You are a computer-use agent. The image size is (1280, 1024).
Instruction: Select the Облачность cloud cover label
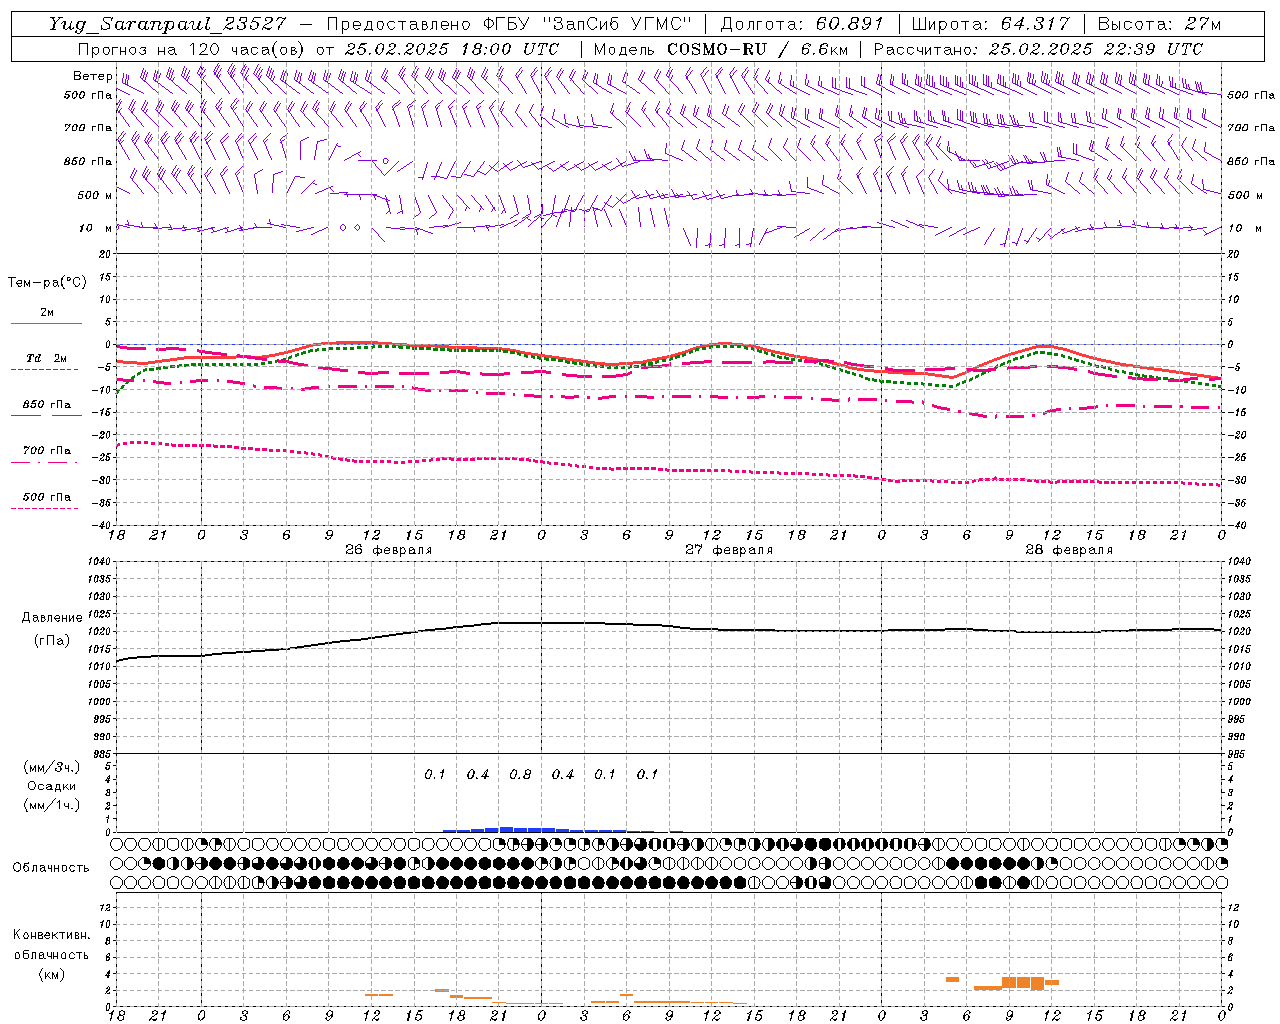point(51,867)
